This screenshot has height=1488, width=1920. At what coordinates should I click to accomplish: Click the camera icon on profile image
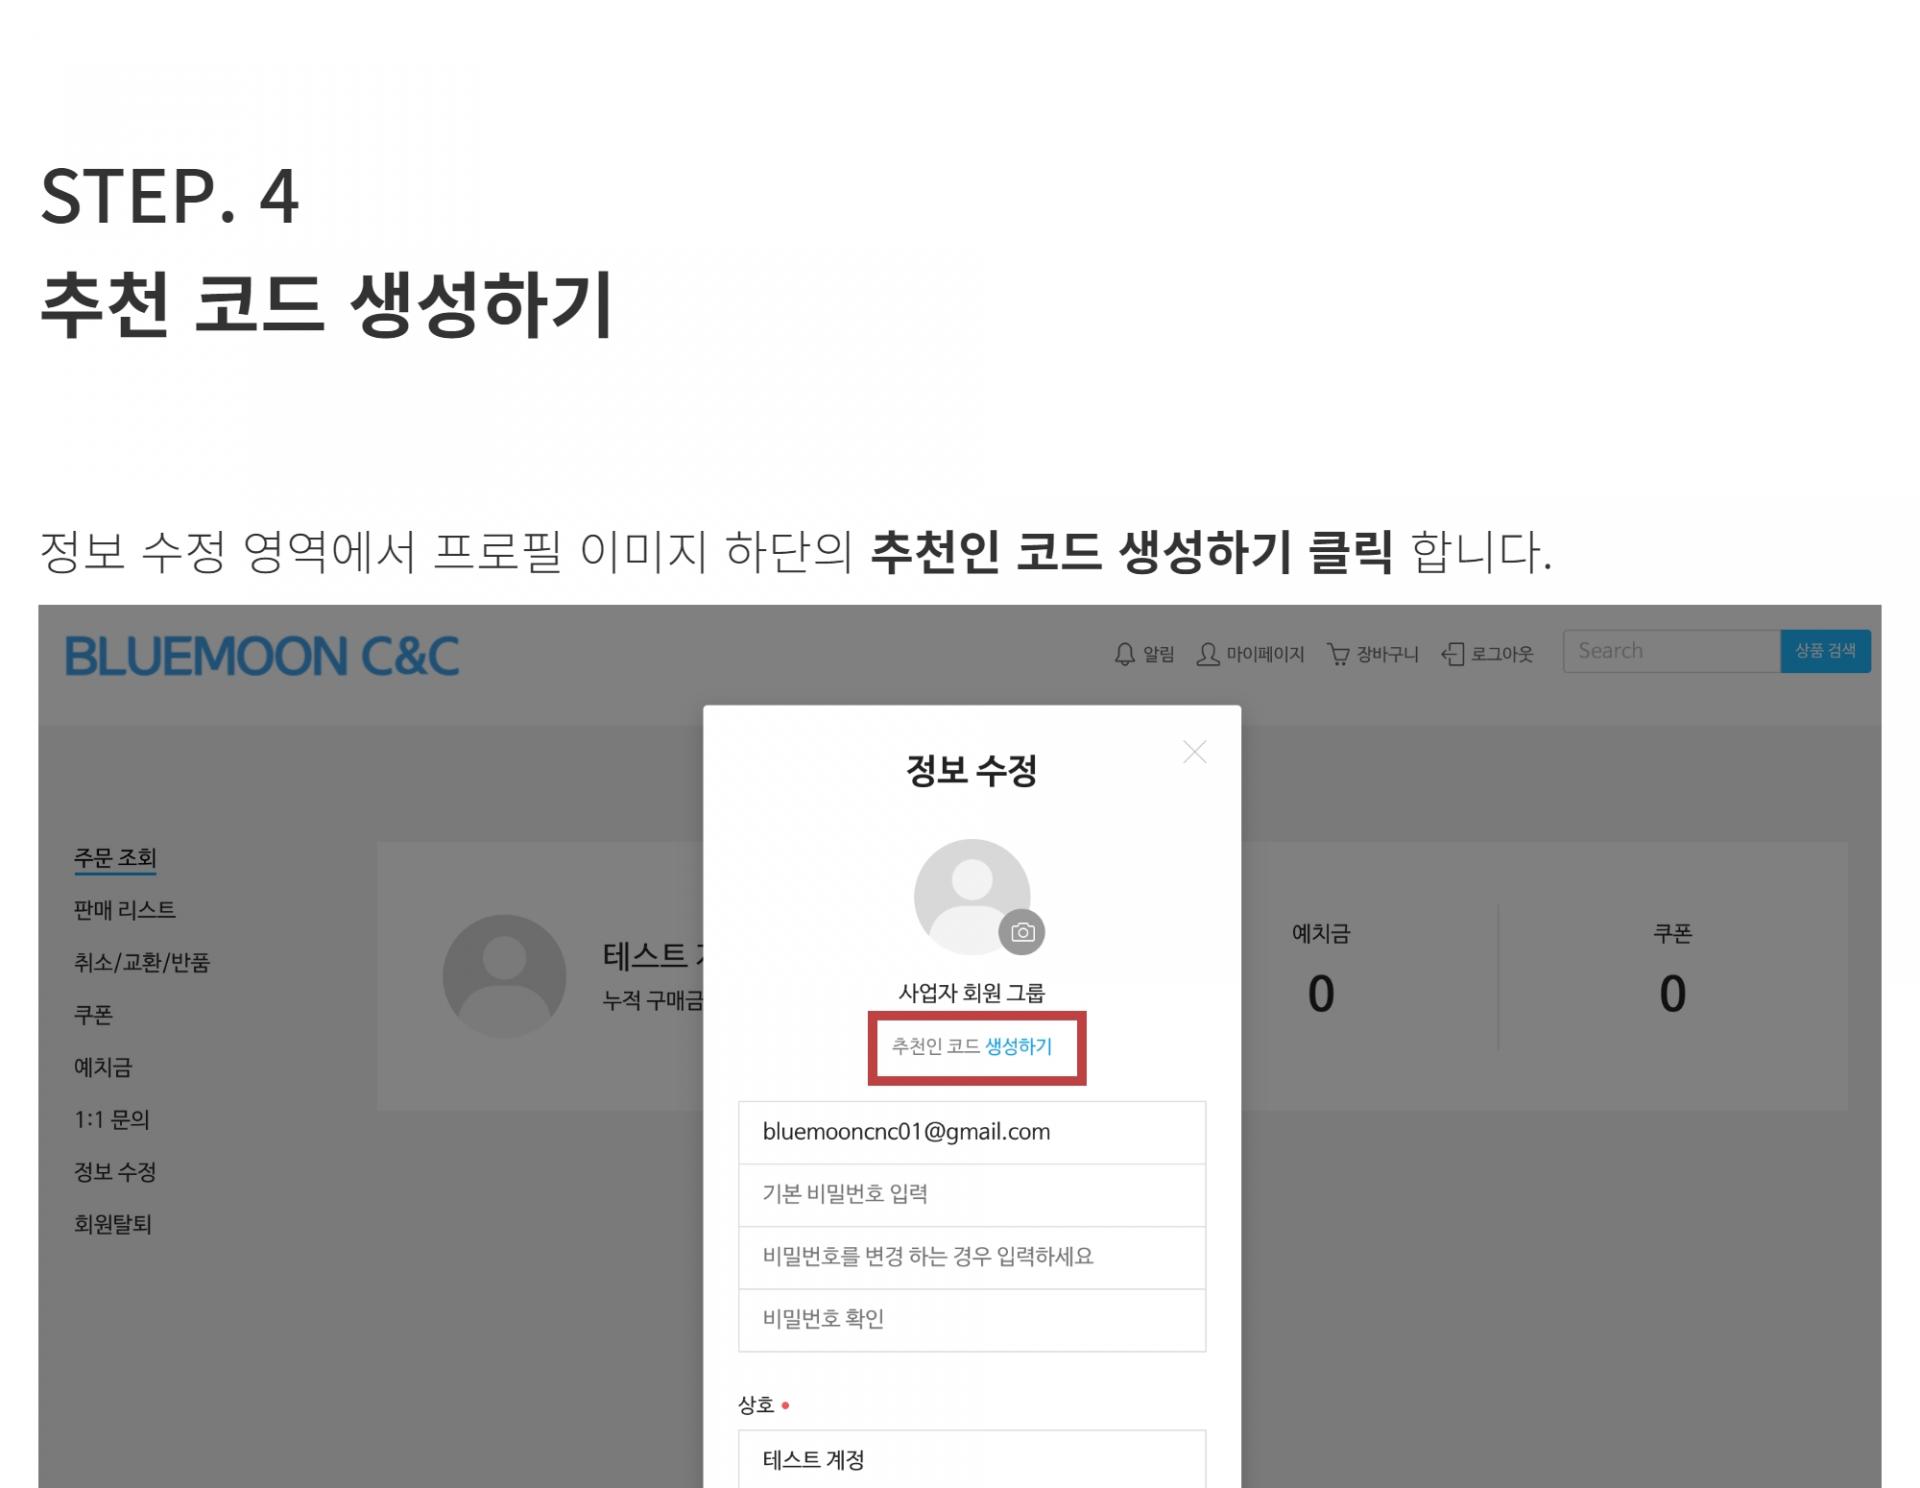tap(1022, 932)
